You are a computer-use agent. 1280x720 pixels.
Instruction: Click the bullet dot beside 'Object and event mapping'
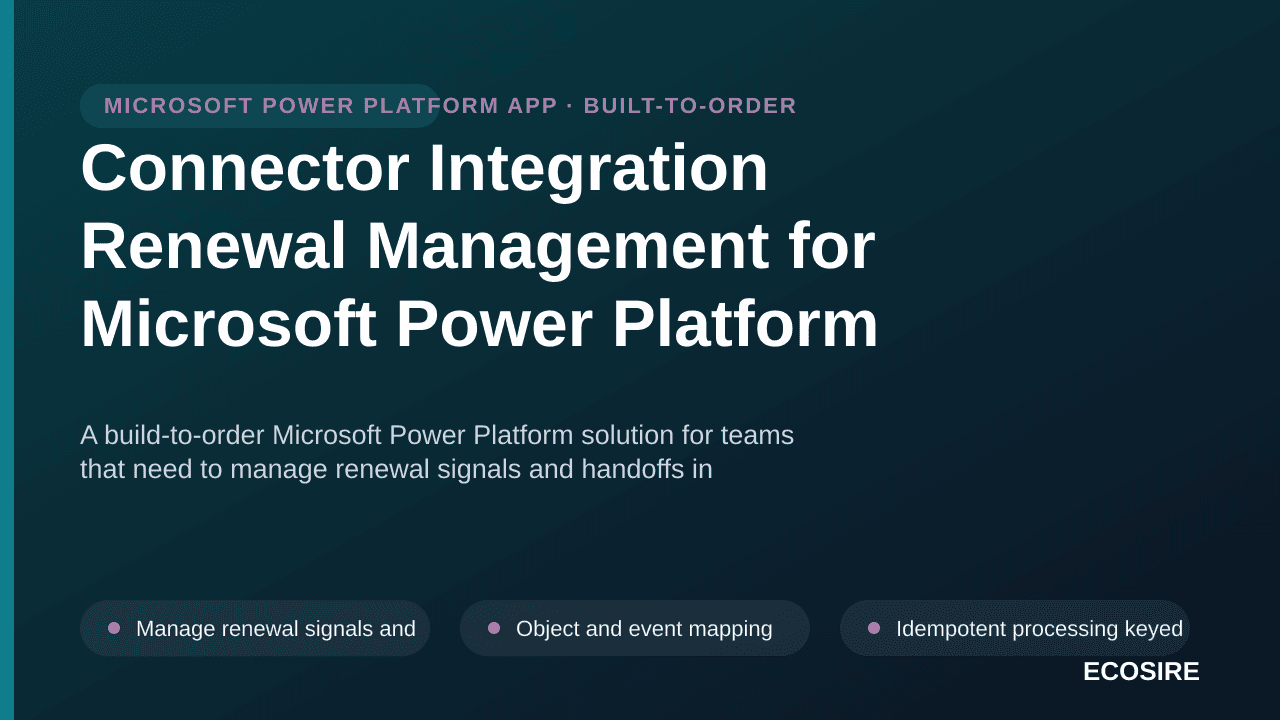coord(494,628)
